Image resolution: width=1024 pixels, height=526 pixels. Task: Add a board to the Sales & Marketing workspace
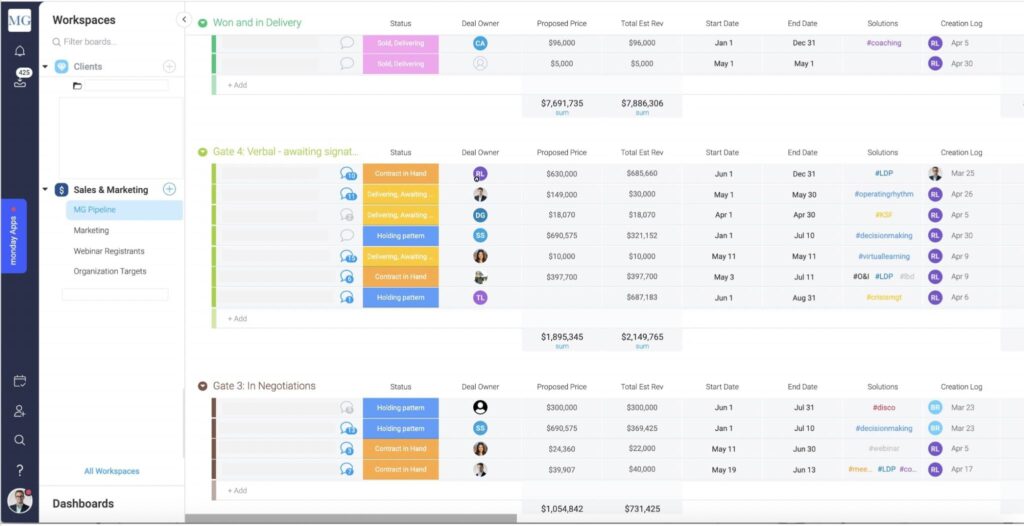pyautogui.click(x=169, y=189)
